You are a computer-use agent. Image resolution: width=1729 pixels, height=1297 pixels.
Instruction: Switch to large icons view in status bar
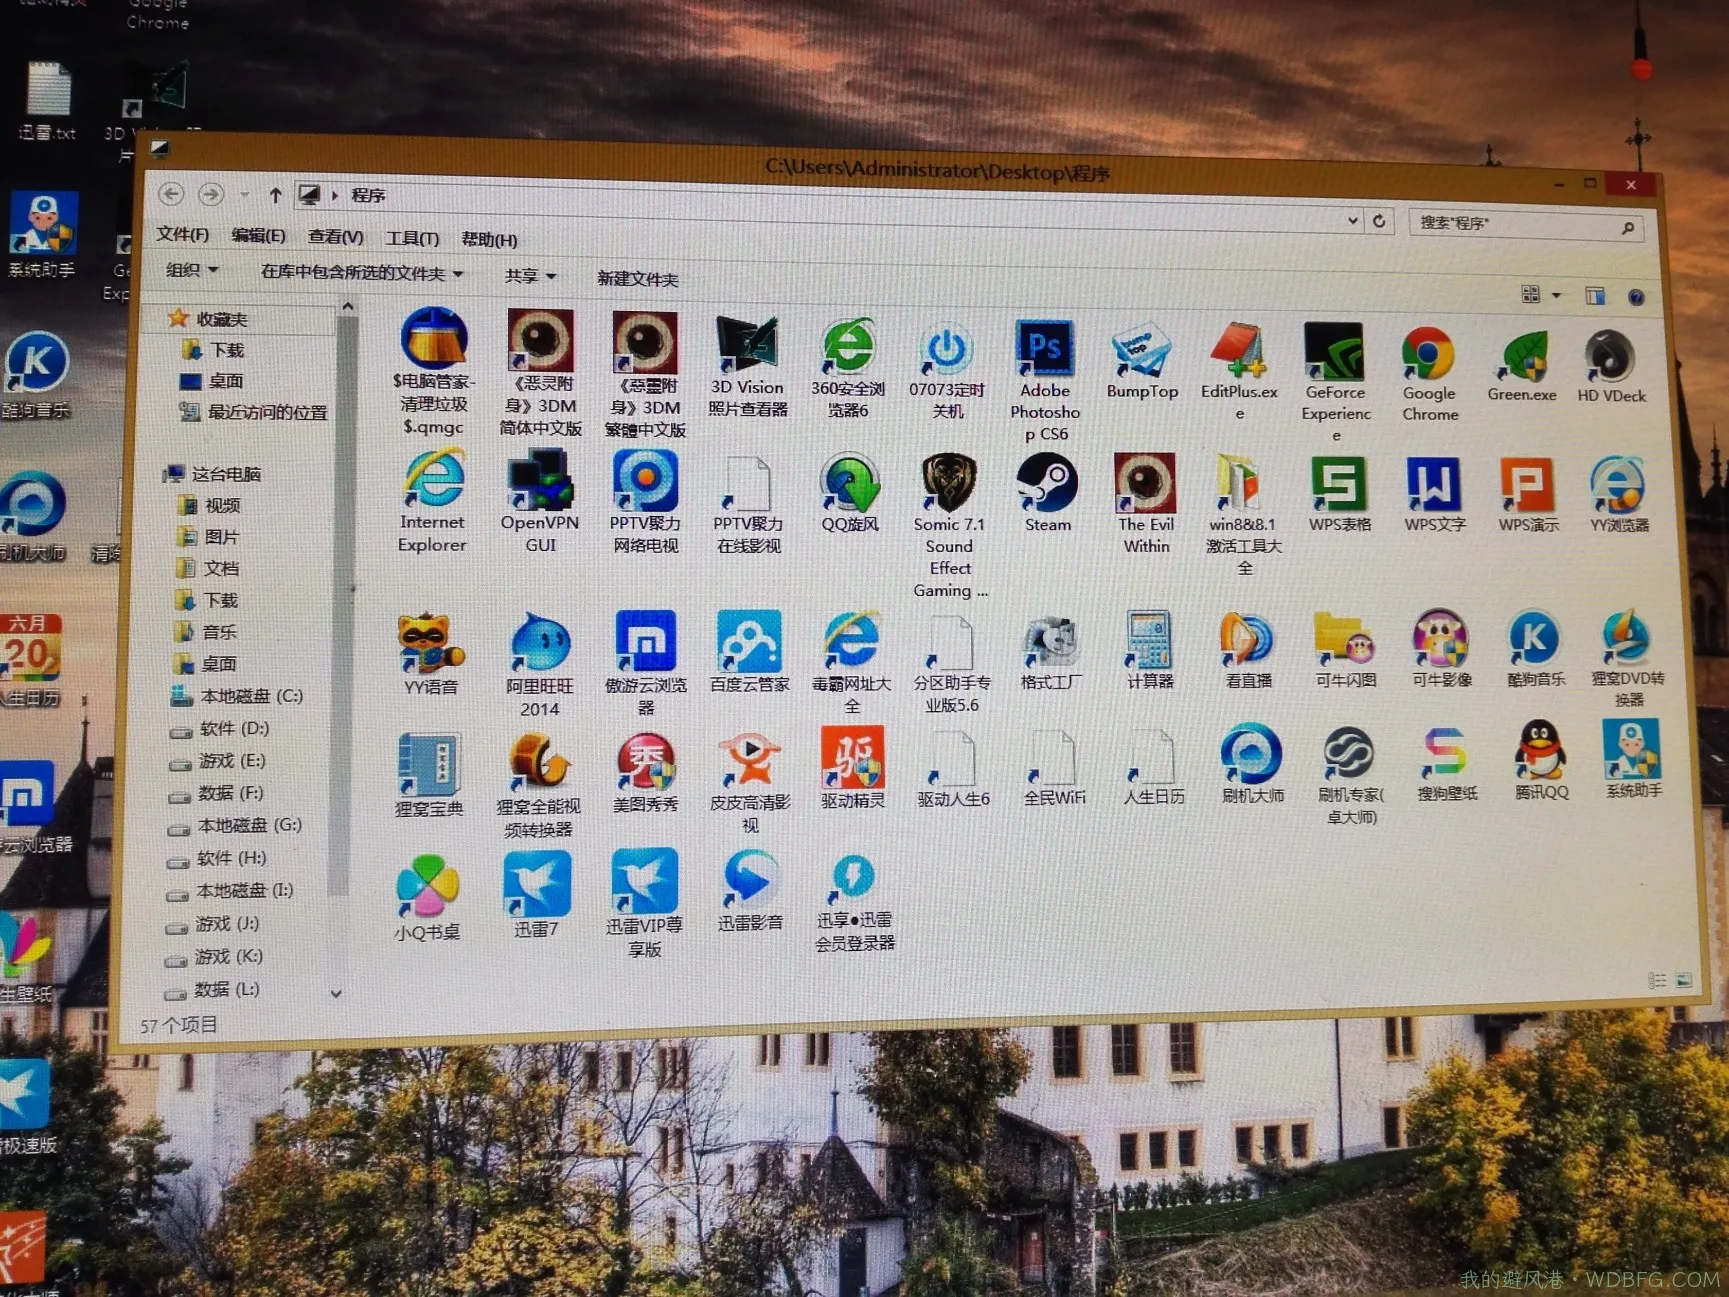pos(1684,981)
